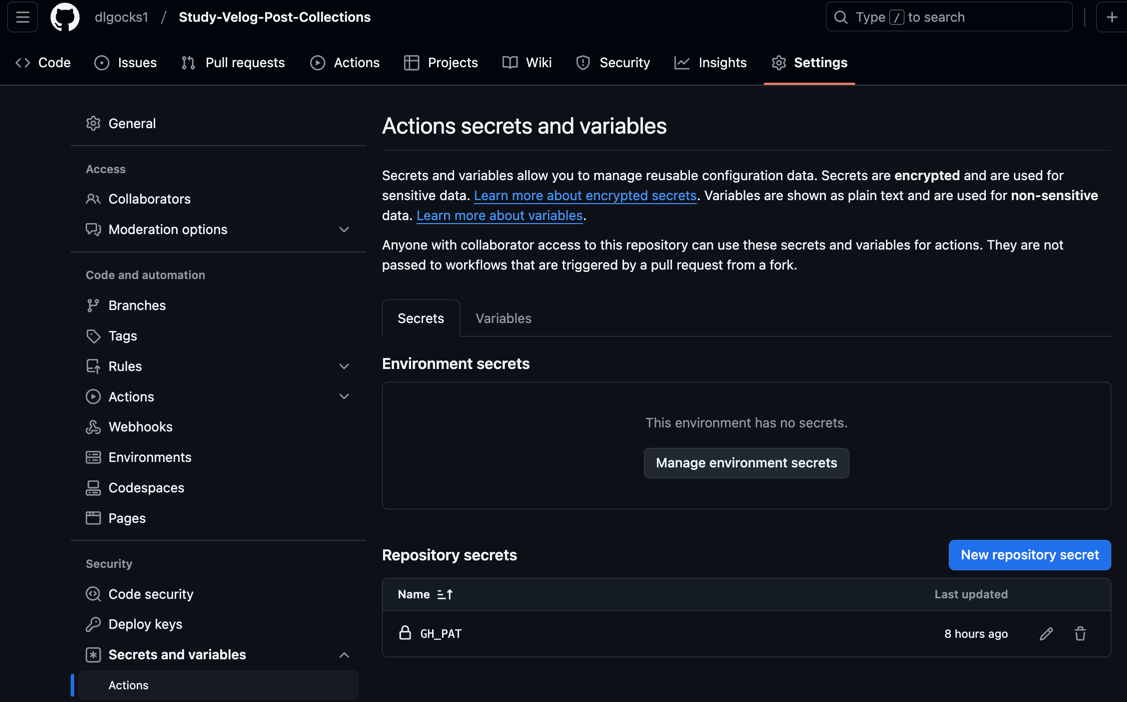
Task: Expand the Moderation options chevron
Action: [344, 230]
